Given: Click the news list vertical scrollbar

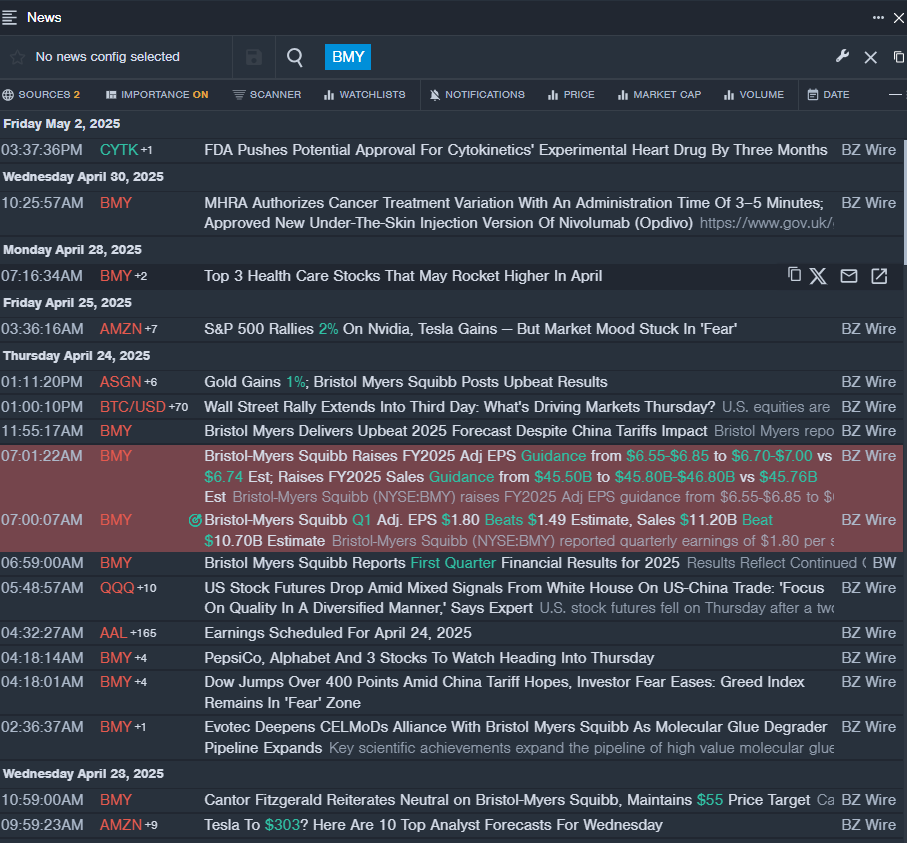Looking at the screenshot, I should click(x=905, y=203).
